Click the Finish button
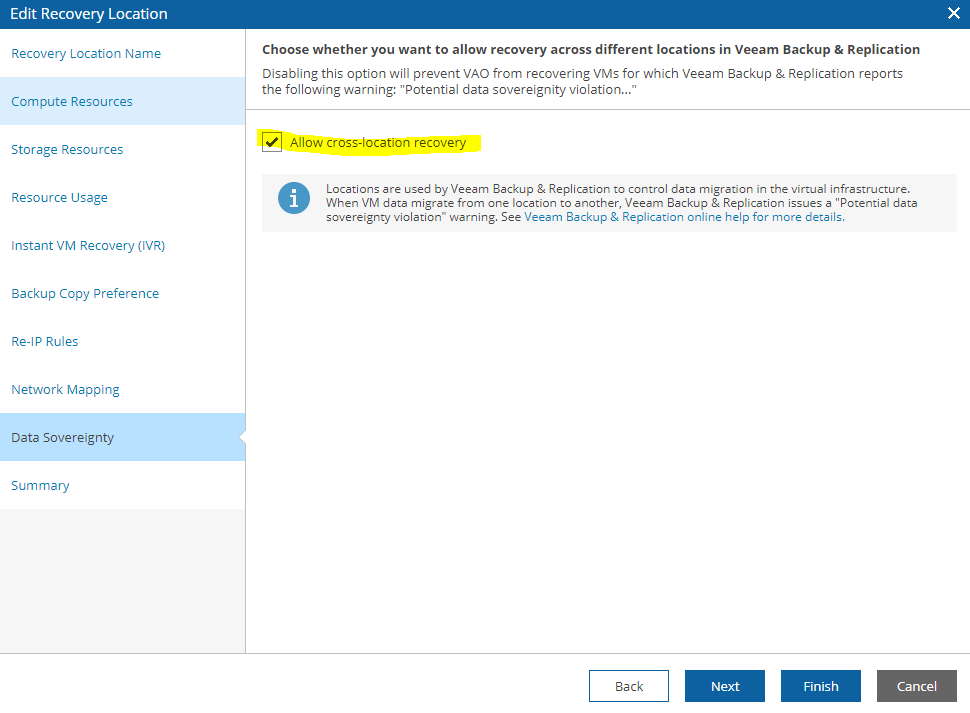Viewport: 970px width, 713px height. [820, 686]
